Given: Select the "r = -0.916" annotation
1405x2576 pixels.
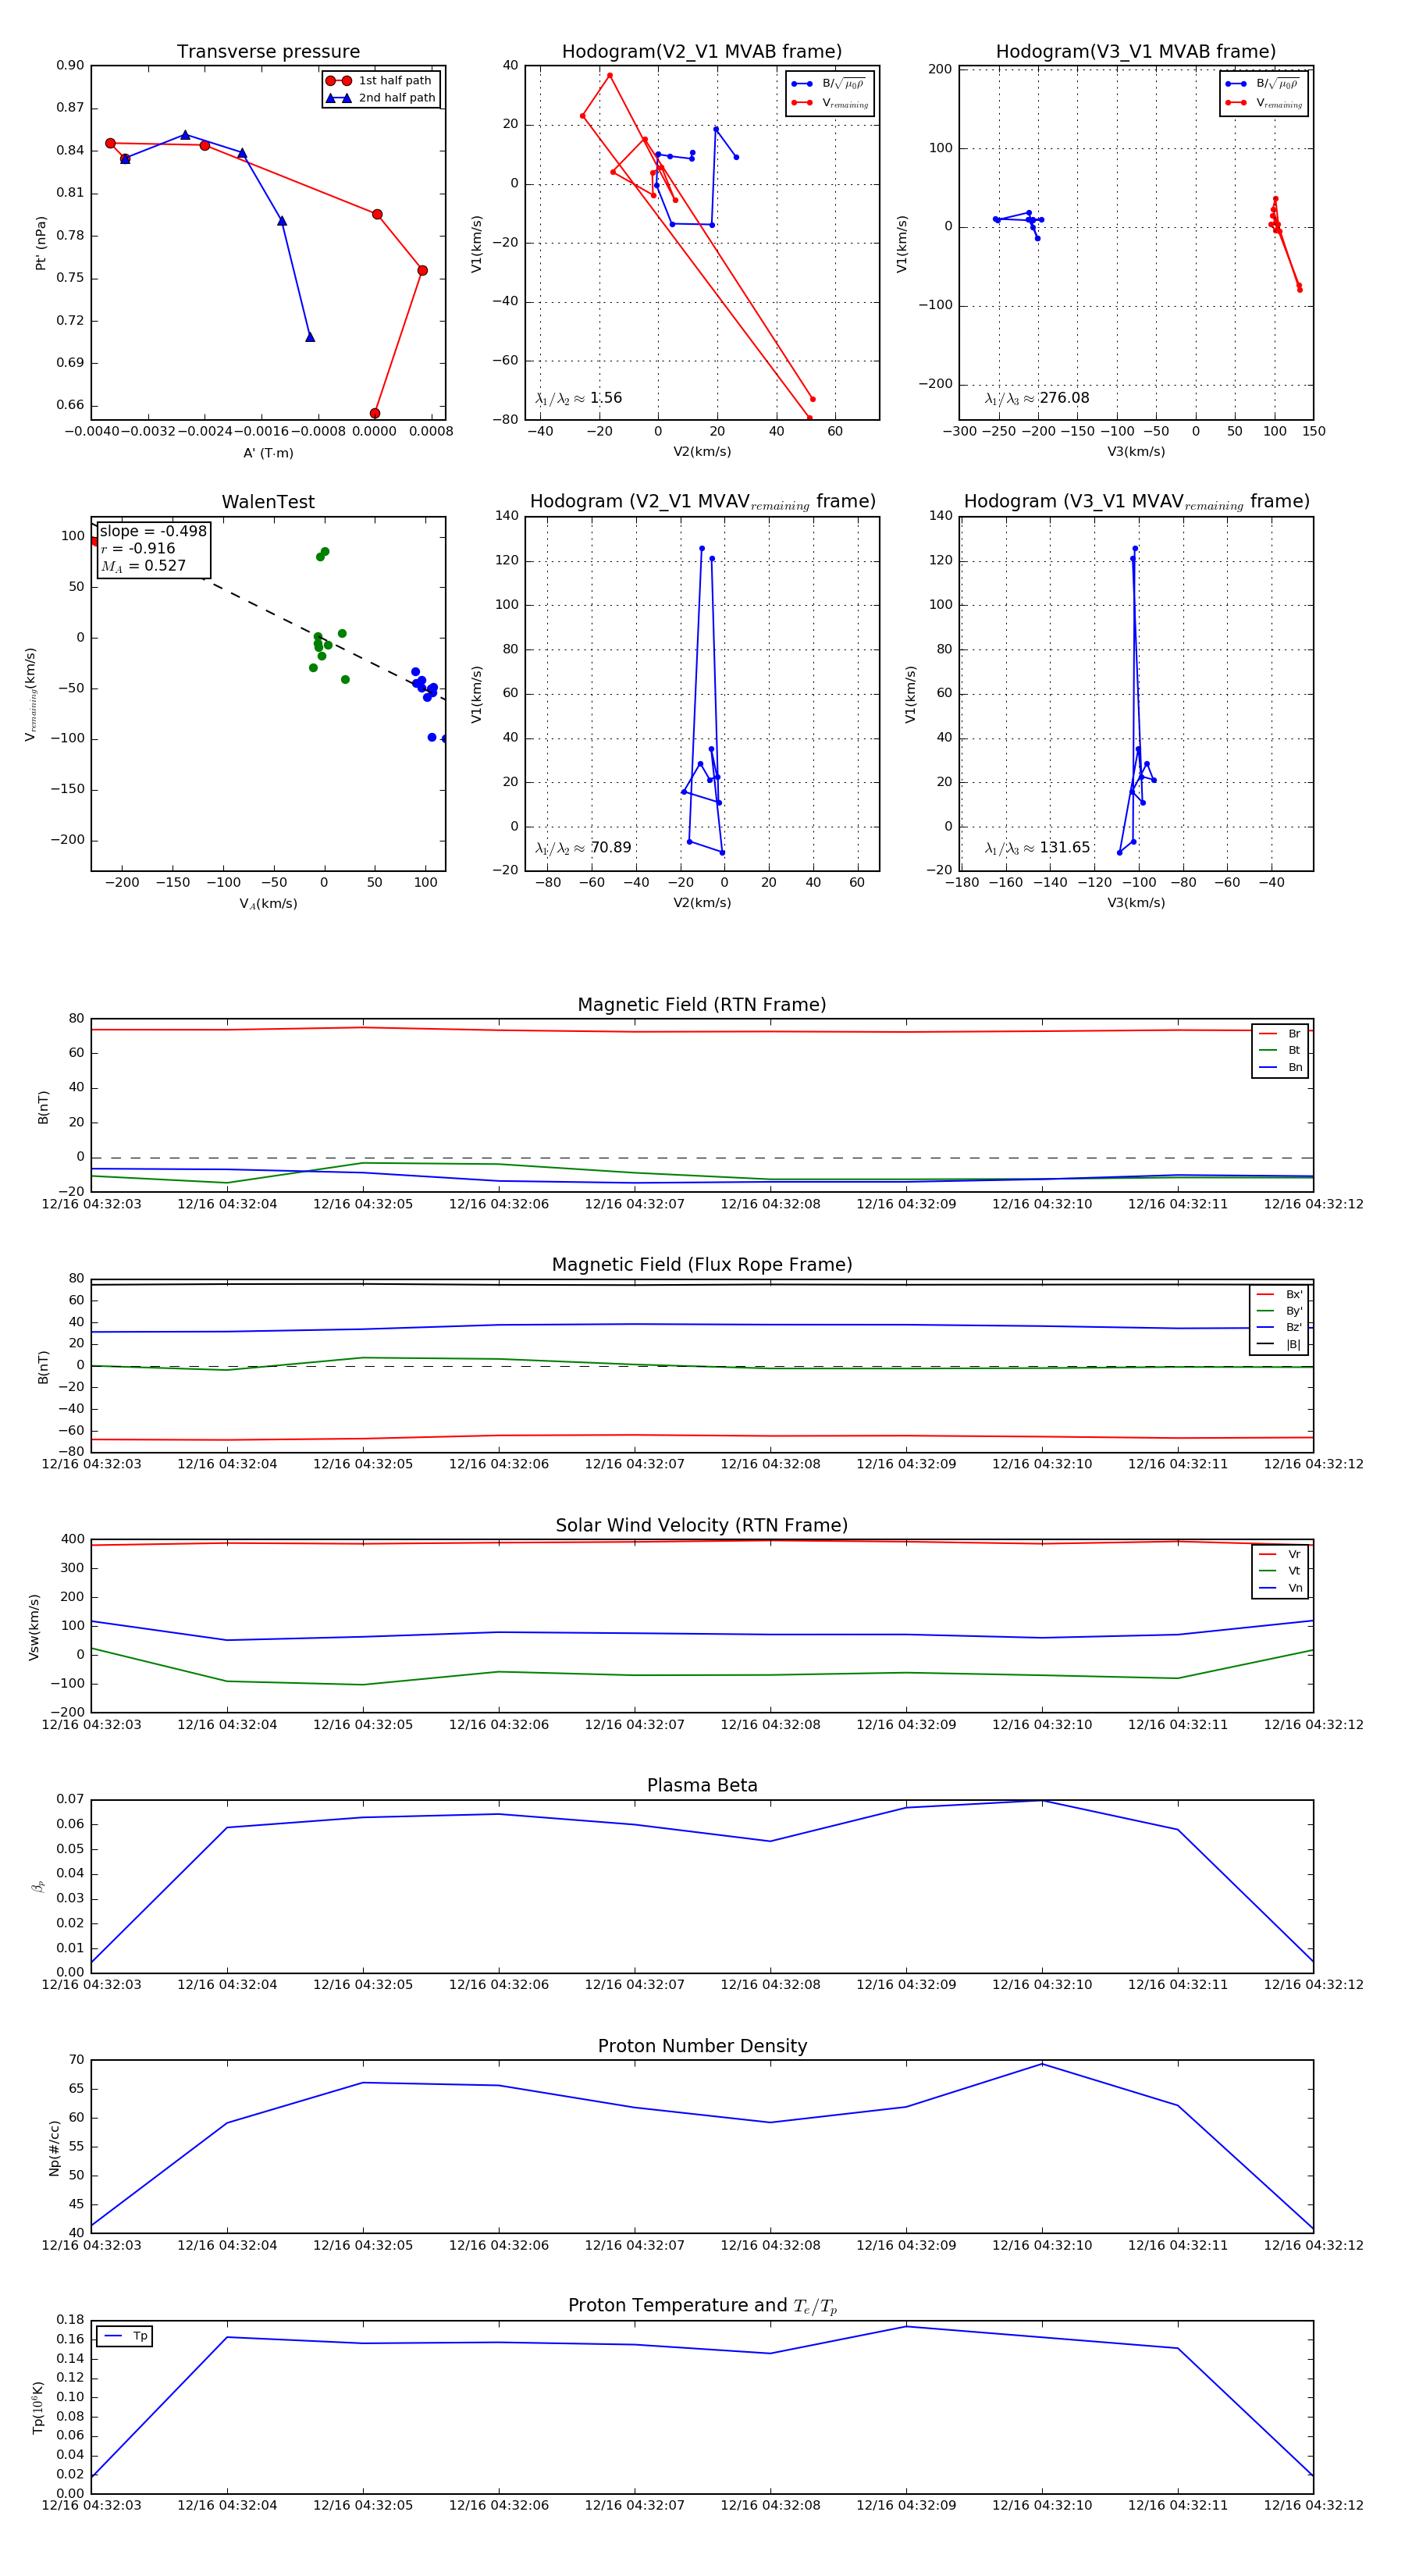Looking at the screenshot, I should (x=138, y=548).
